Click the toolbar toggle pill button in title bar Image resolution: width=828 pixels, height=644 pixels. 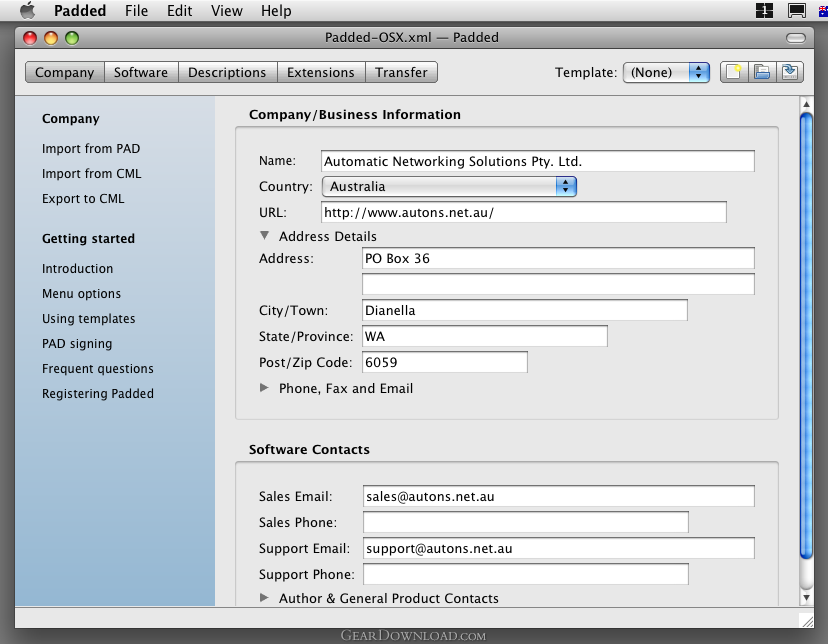796,38
